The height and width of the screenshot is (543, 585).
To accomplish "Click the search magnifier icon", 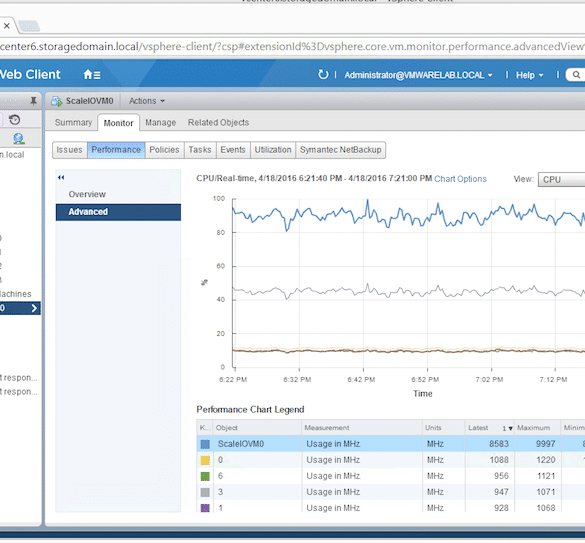I will click(576, 75).
